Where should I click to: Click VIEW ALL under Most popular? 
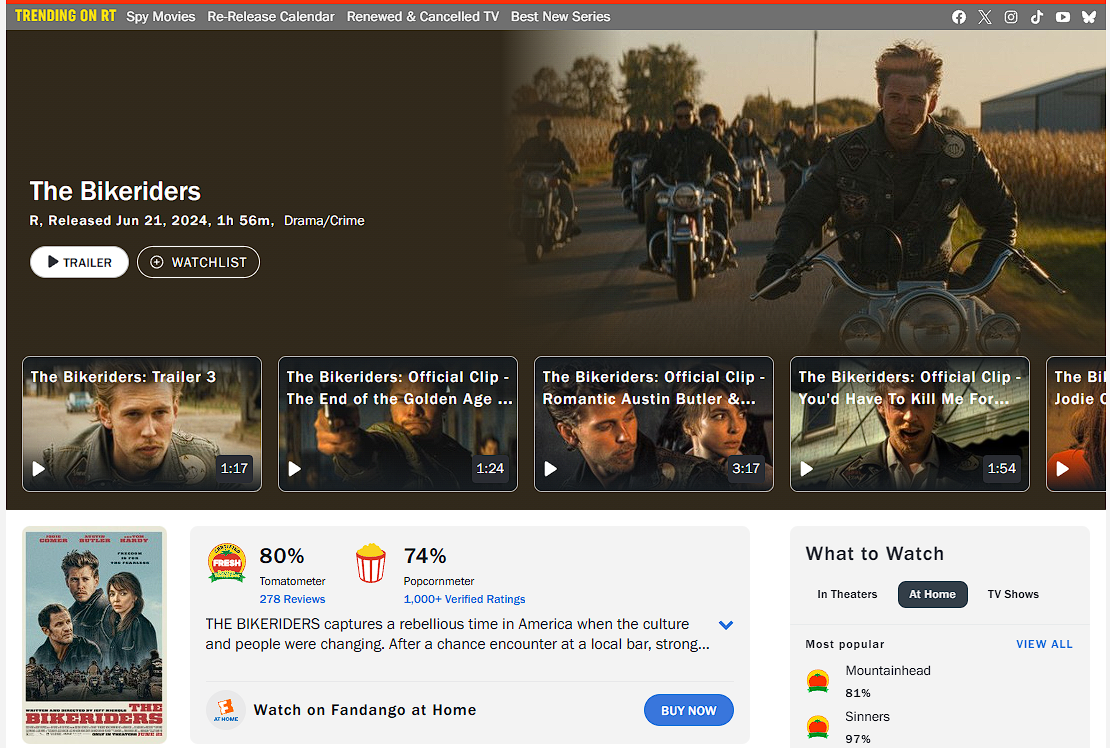pos(1044,644)
